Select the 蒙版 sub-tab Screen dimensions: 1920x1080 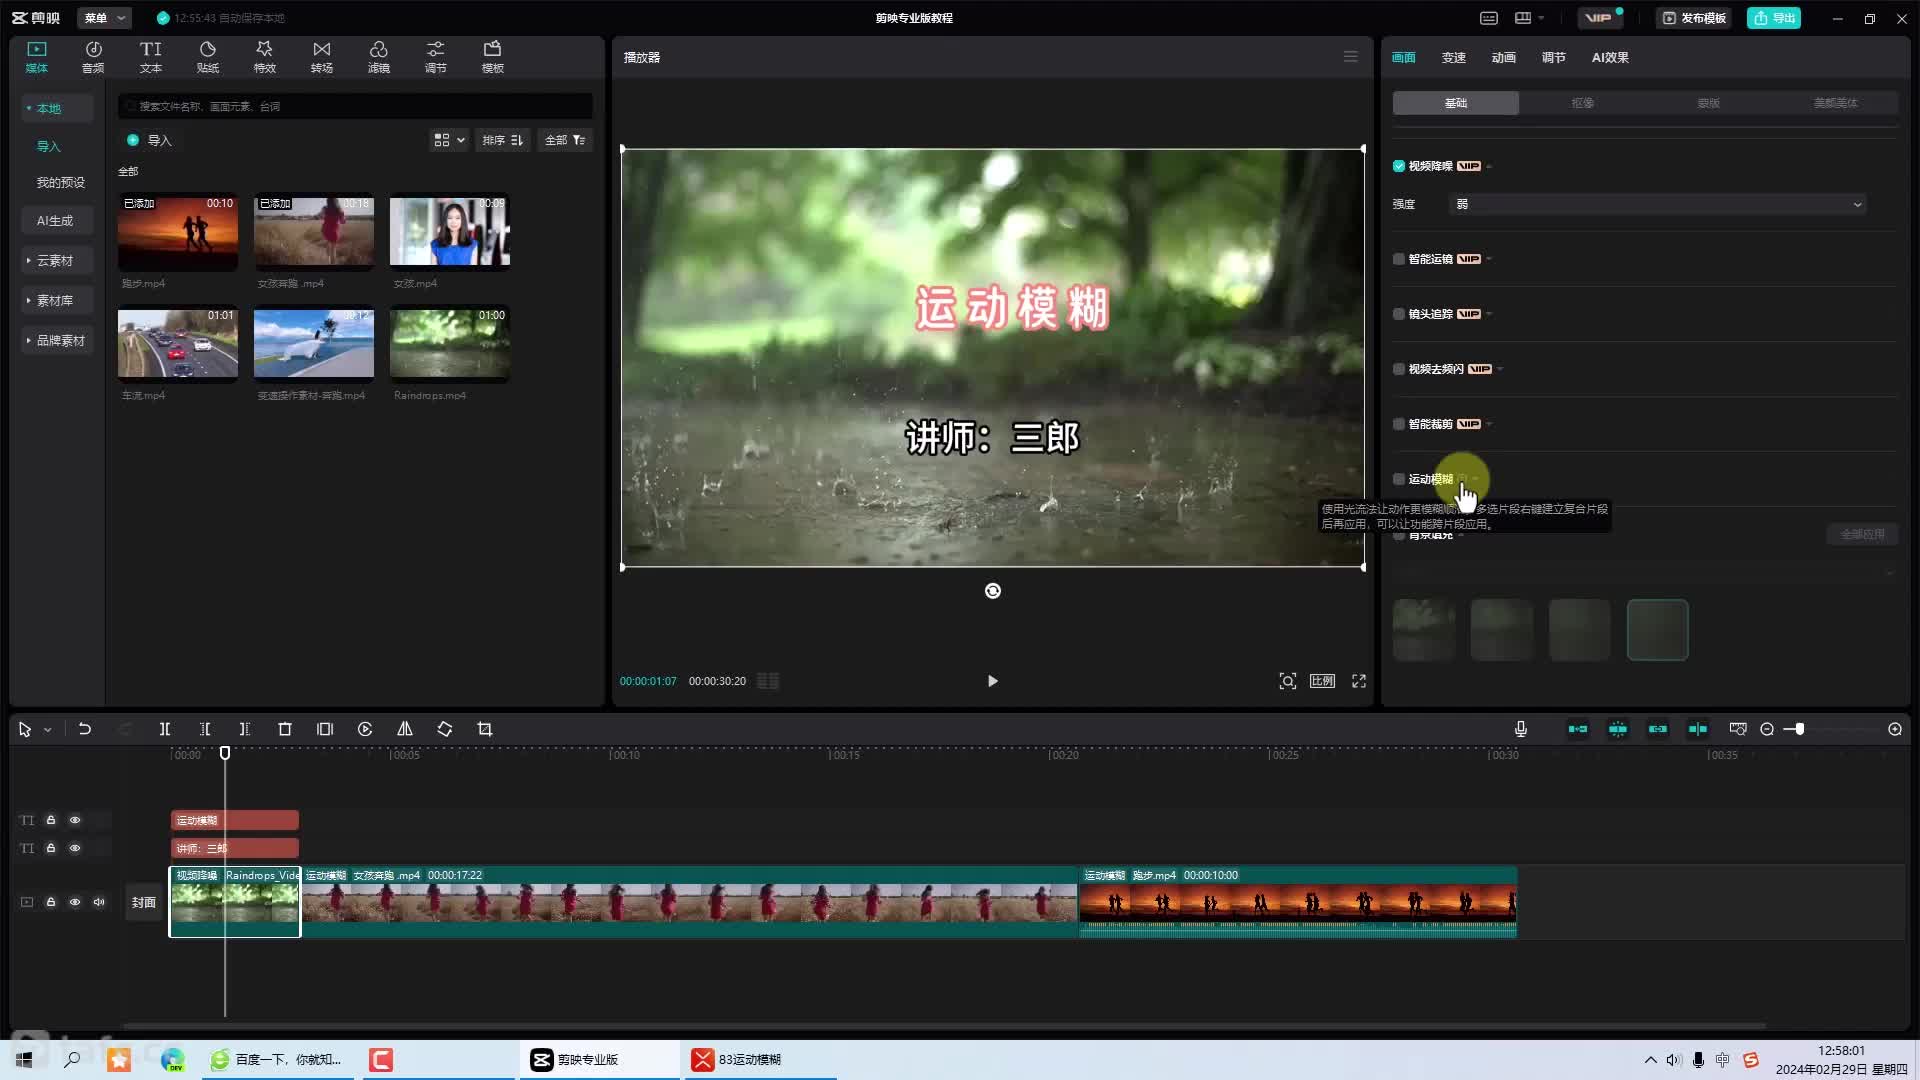[1708, 103]
